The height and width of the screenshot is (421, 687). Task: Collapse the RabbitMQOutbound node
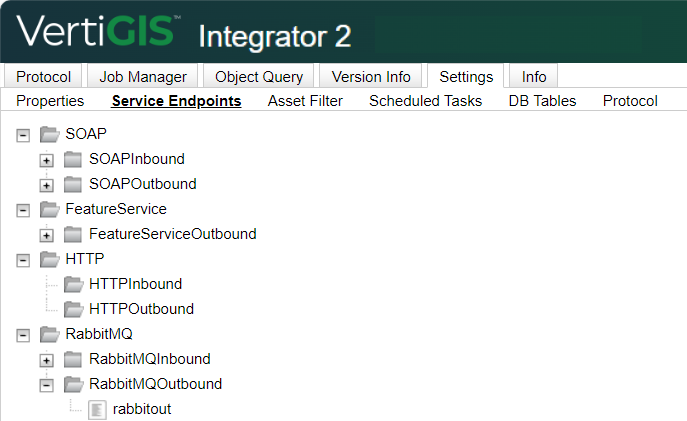click(x=46, y=386)
